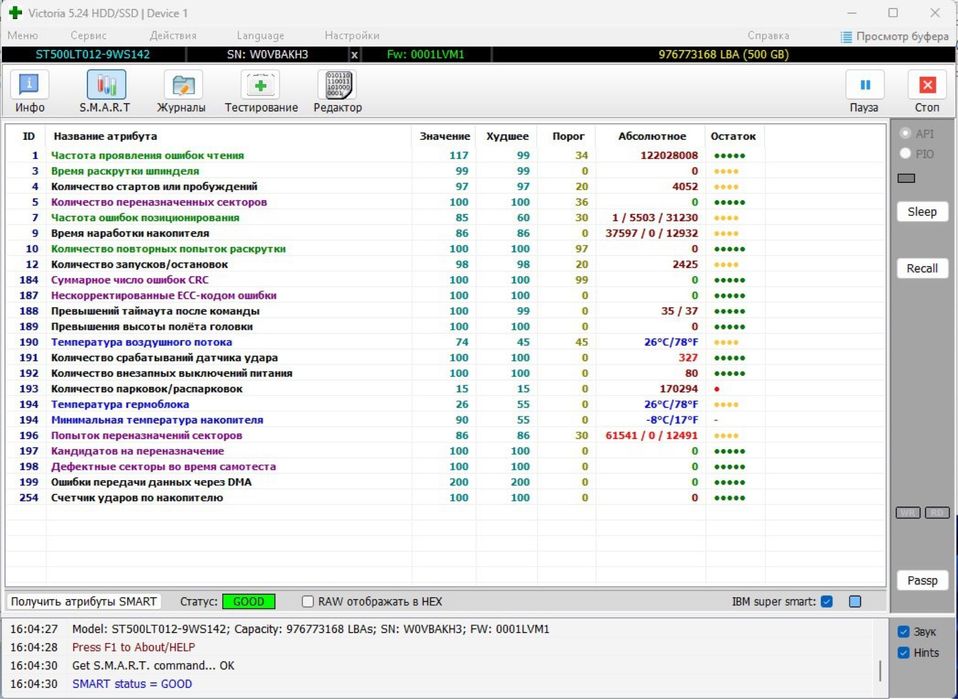Open Просмотр буфера buffer viewer
This screenshot has height=699, width=958.
tap(895, 37)
